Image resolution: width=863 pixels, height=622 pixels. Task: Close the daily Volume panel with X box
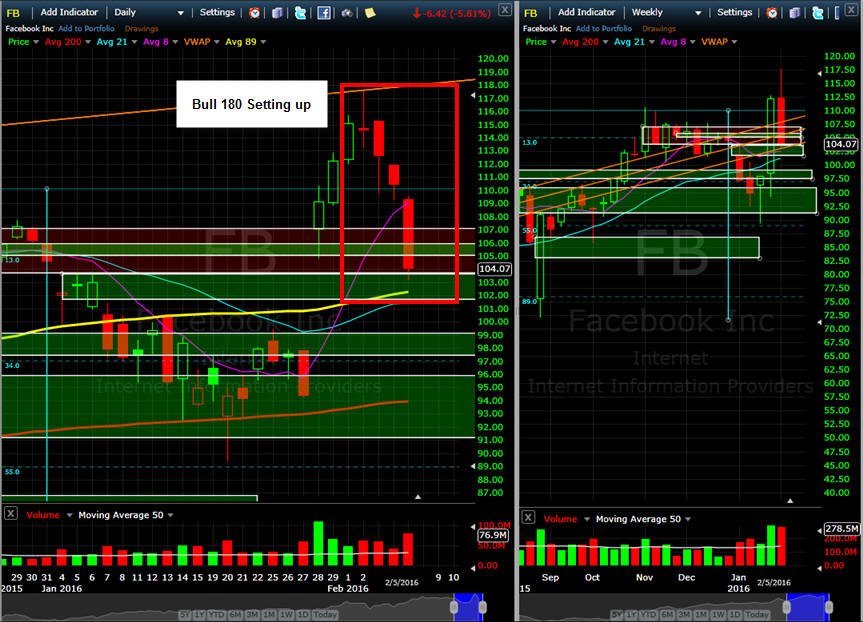coord(10,514)
